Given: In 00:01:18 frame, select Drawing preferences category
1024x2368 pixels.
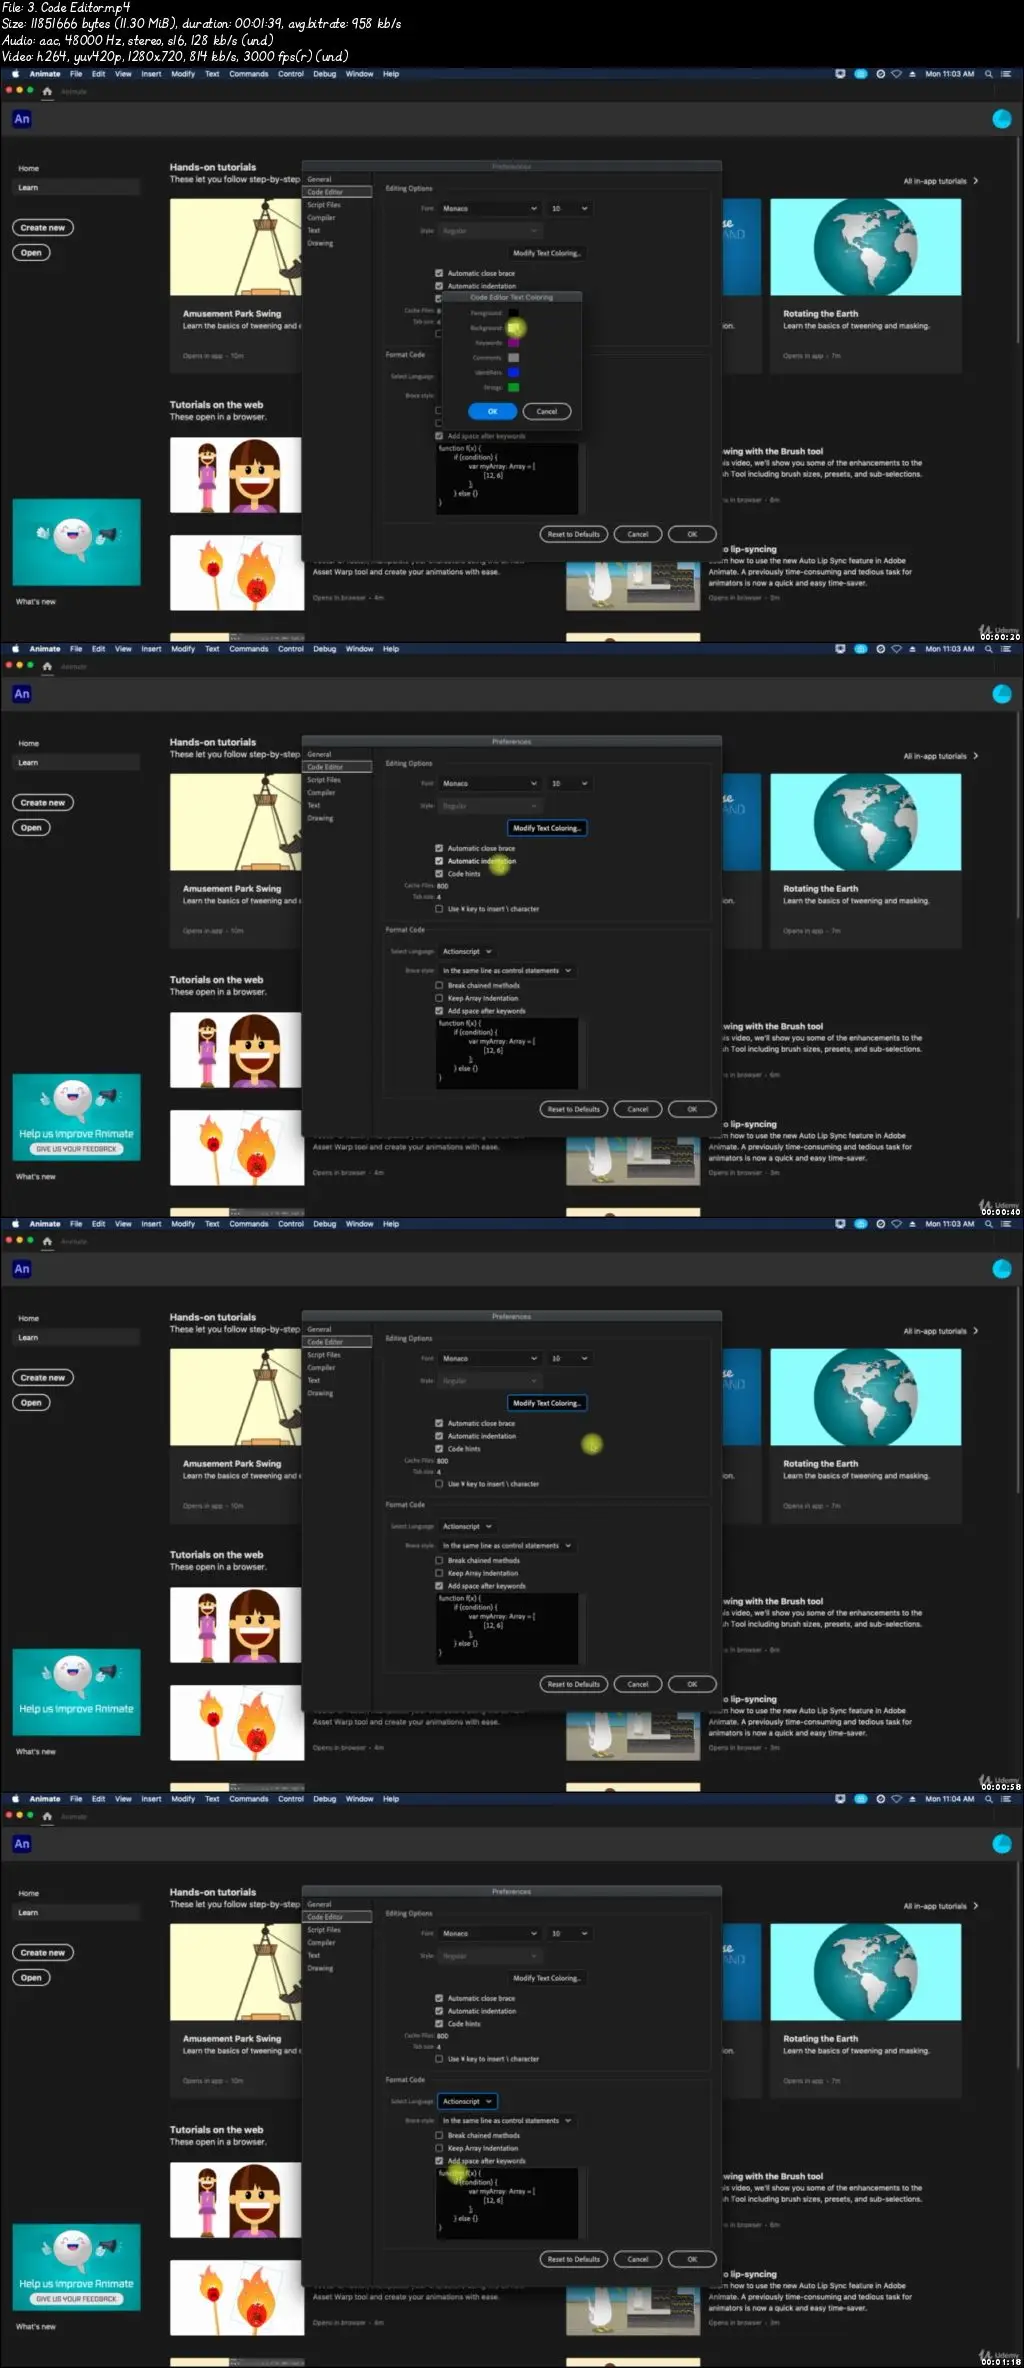Looking at the screenshot, I should coord(320,1968).
